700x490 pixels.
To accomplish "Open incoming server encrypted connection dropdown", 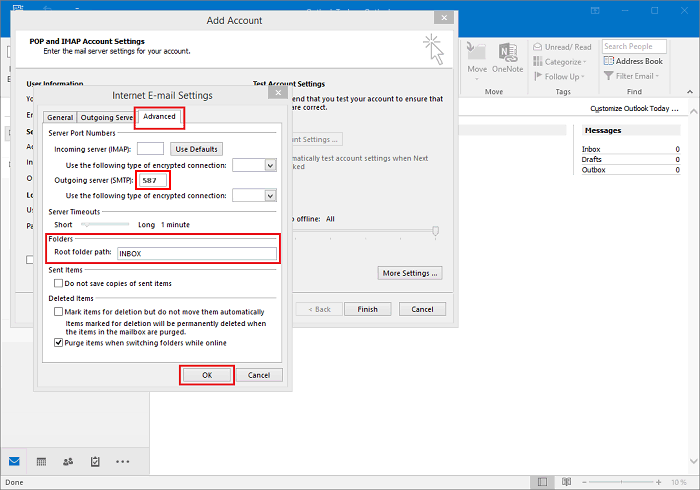I will (x=270, y=166).
